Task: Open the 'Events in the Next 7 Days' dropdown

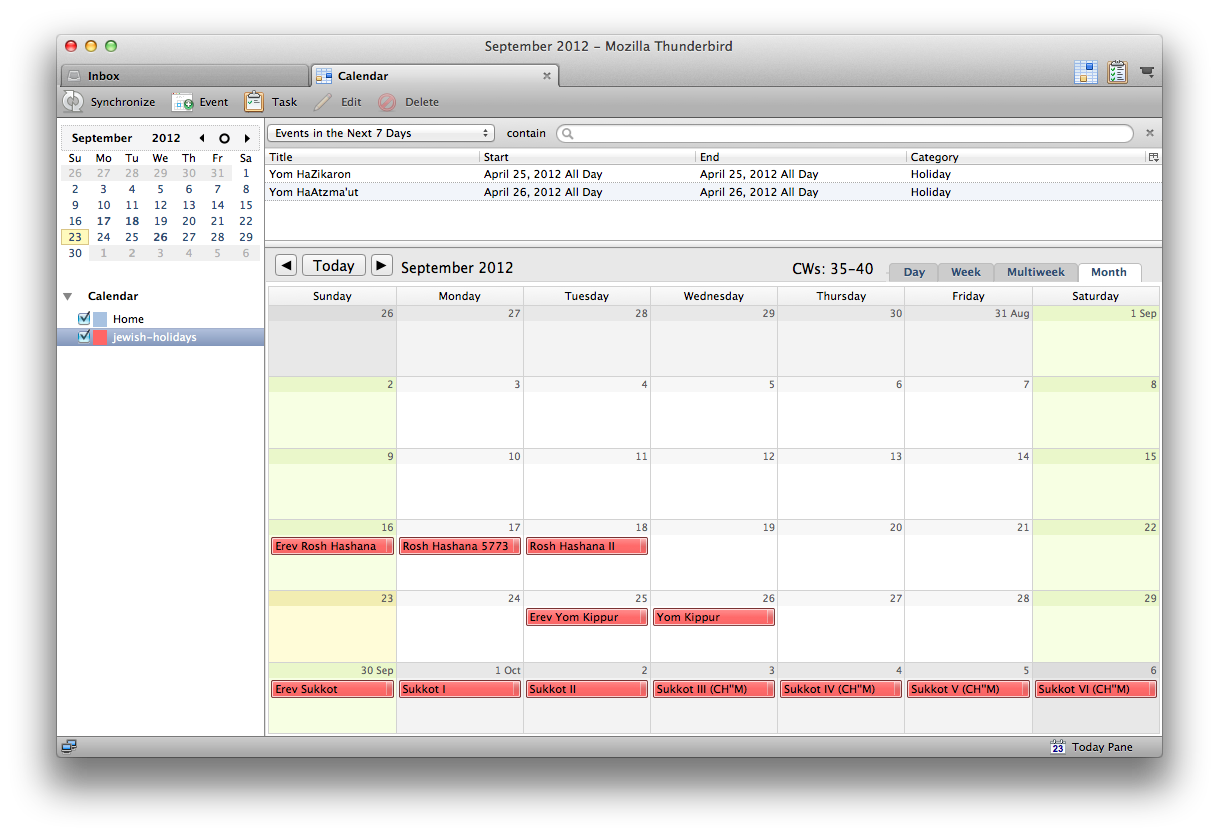Action: click(x=381, y=133)
